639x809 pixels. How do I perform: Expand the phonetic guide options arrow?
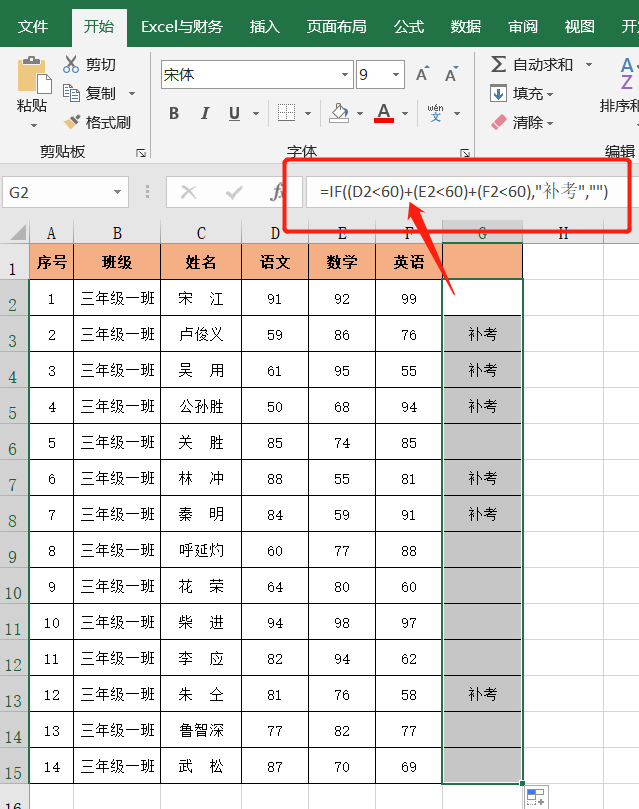457,114
